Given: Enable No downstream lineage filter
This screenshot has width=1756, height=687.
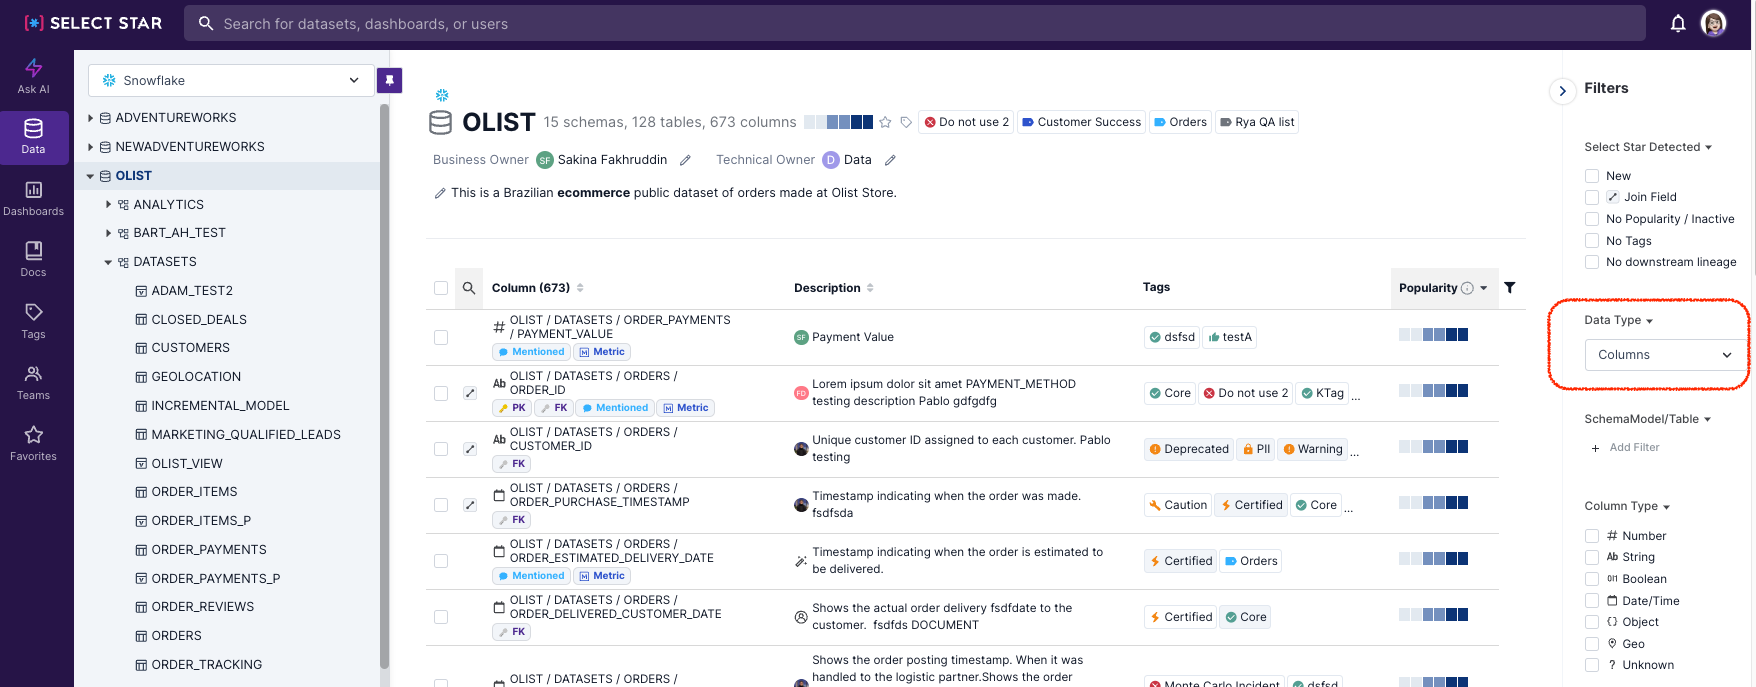Looking at the screenshot, I should pyautogui.click(x=1591, y=262).
